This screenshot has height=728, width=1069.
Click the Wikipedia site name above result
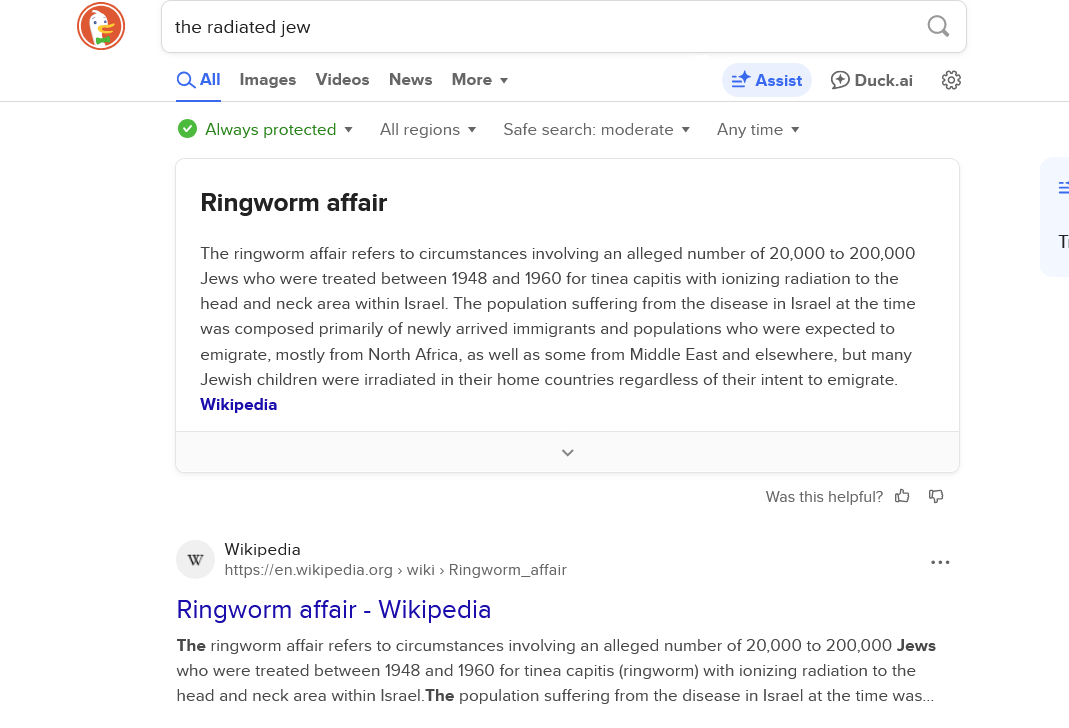pyautogui.click(x=262, y=549)
